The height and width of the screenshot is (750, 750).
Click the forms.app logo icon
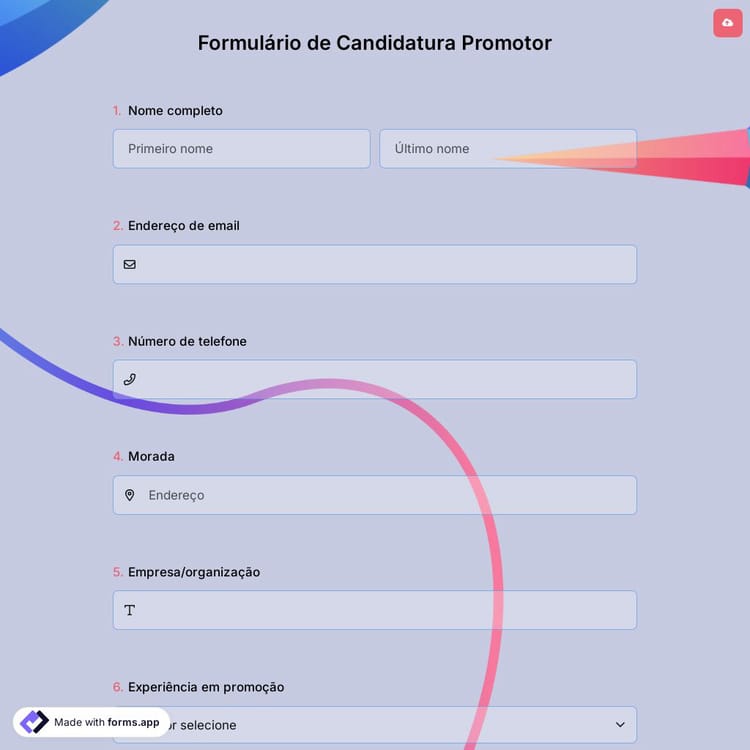coord(34,722)
